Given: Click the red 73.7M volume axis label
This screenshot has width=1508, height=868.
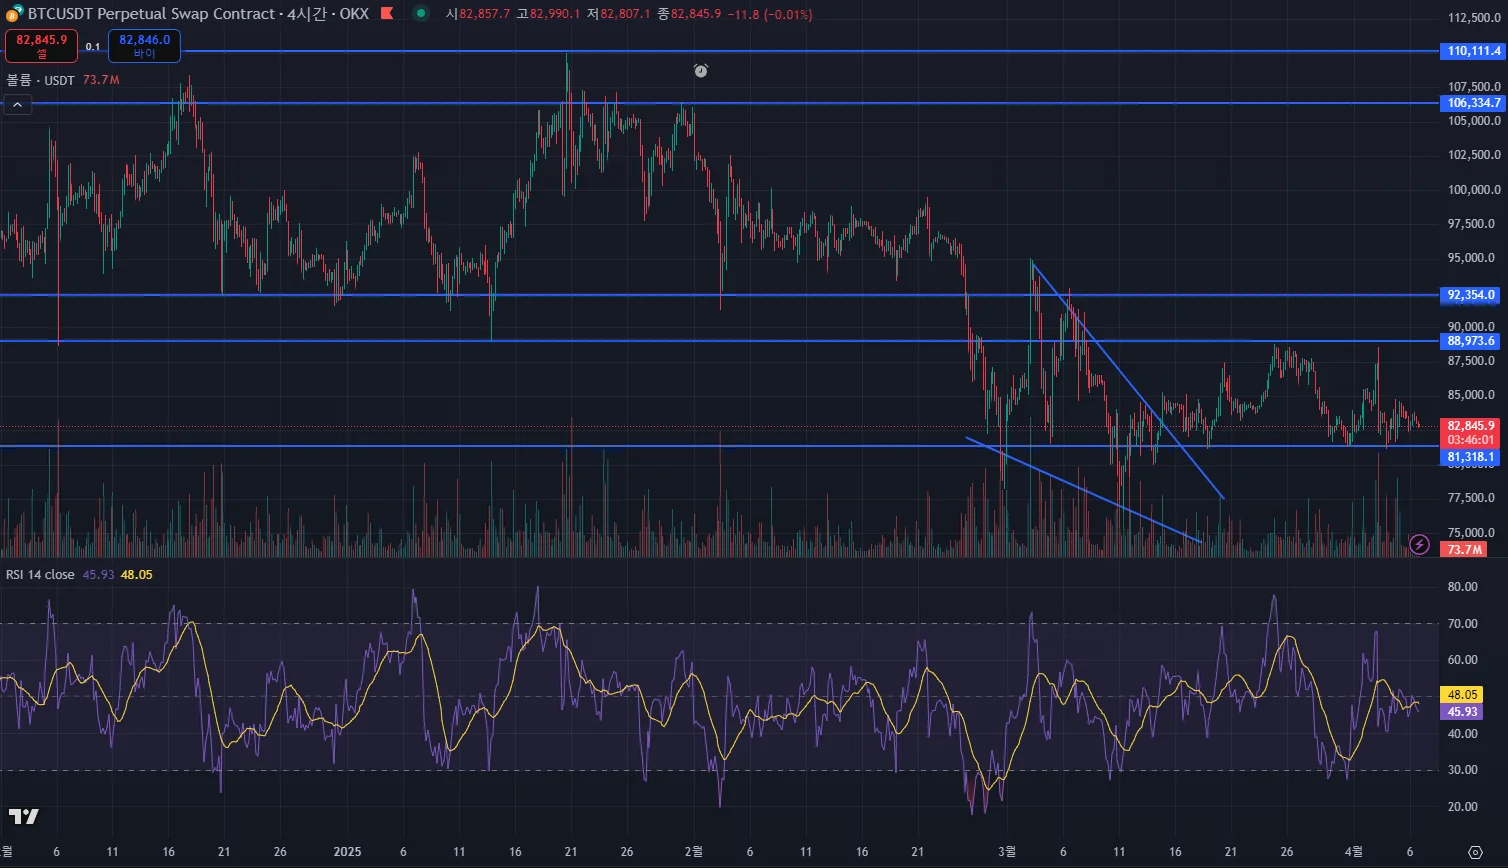Looking at the screenshot, I should pyautogui.click(x=1465, y=550).
